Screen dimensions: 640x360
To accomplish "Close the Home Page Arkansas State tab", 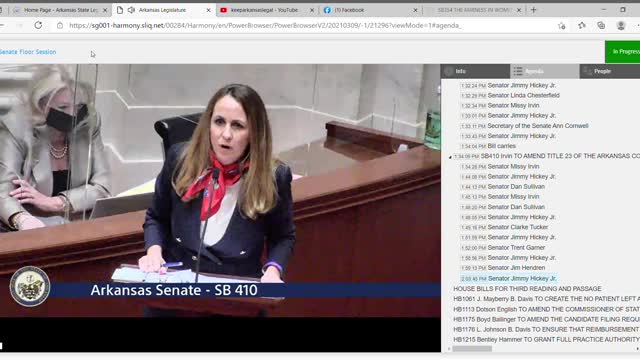I will click(x=105, y=10).
